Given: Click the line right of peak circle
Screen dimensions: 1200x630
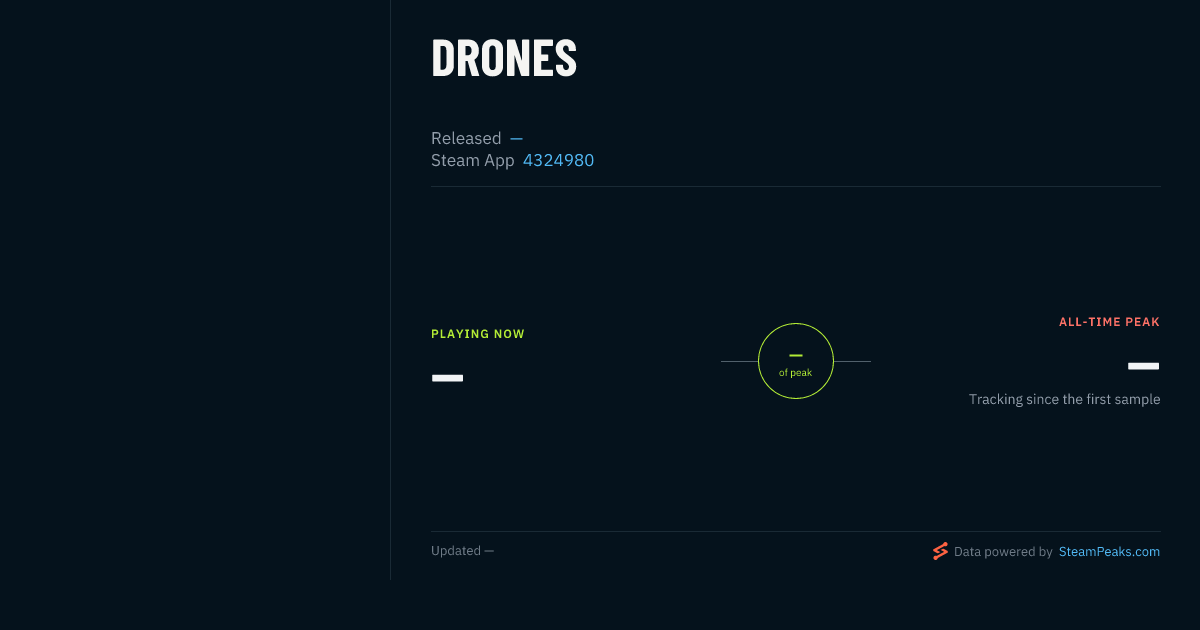Looking at the screenshot, I should point(852,361).
